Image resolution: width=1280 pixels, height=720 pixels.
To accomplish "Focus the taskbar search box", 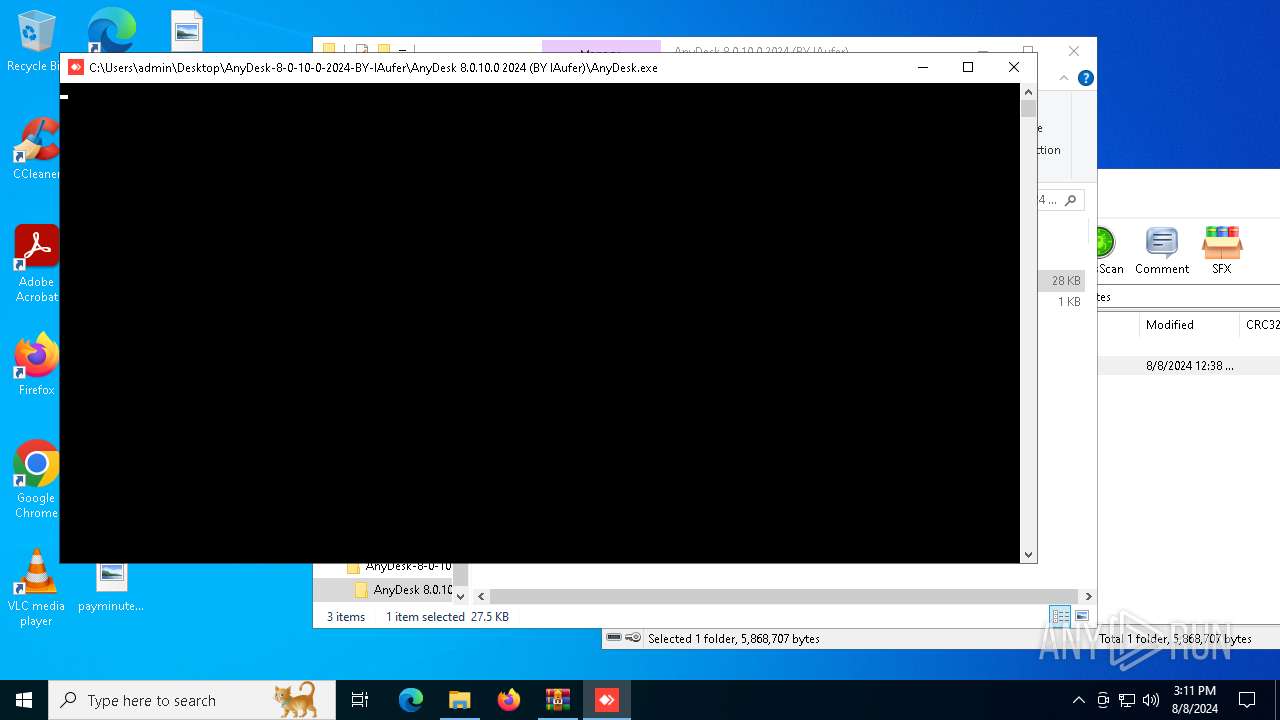I will click(x=192, y=700).
